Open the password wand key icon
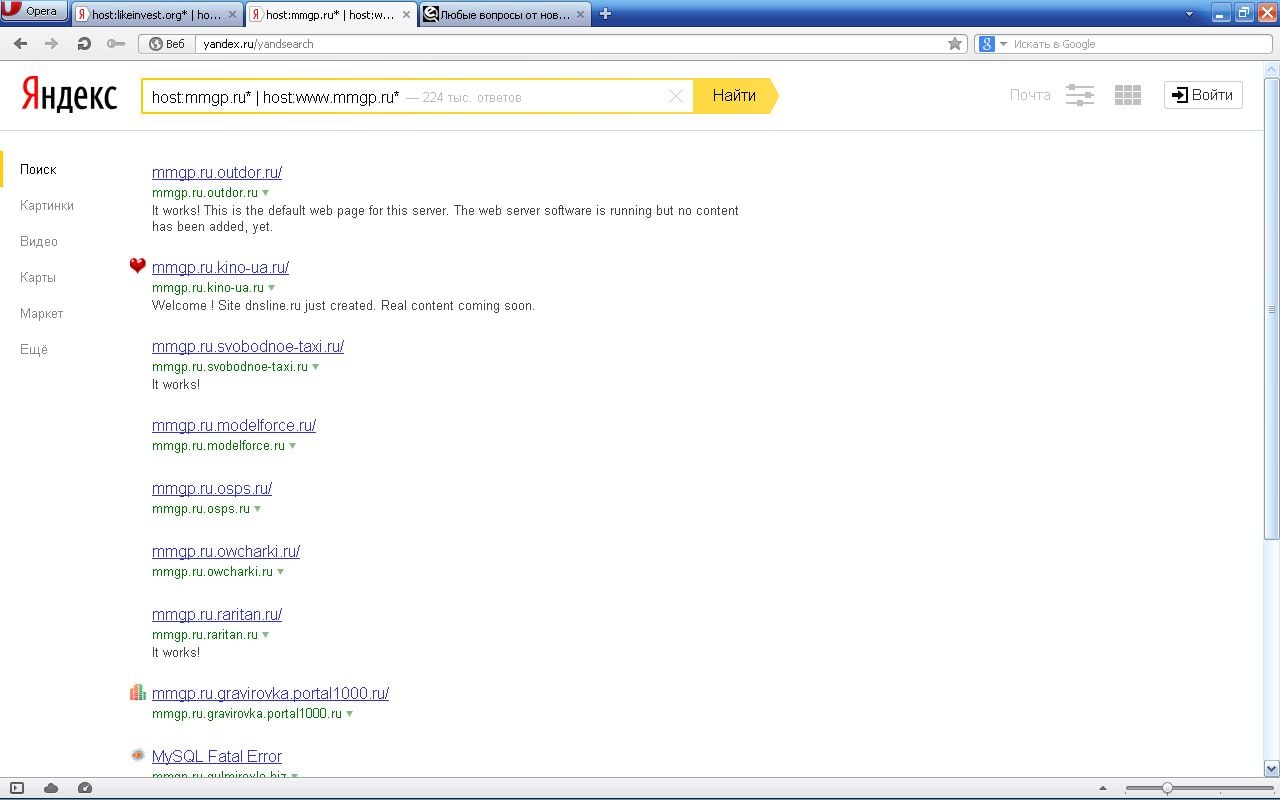Image resolution: width=1280 pixels, height=800 pixels. click(x=116, y=44)
